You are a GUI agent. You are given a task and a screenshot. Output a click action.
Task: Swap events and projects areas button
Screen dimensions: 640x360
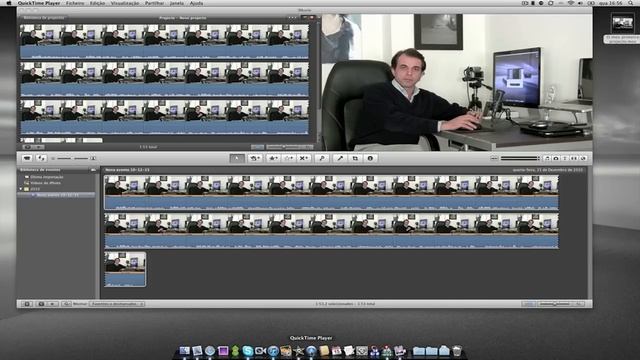tap(41, 158)
